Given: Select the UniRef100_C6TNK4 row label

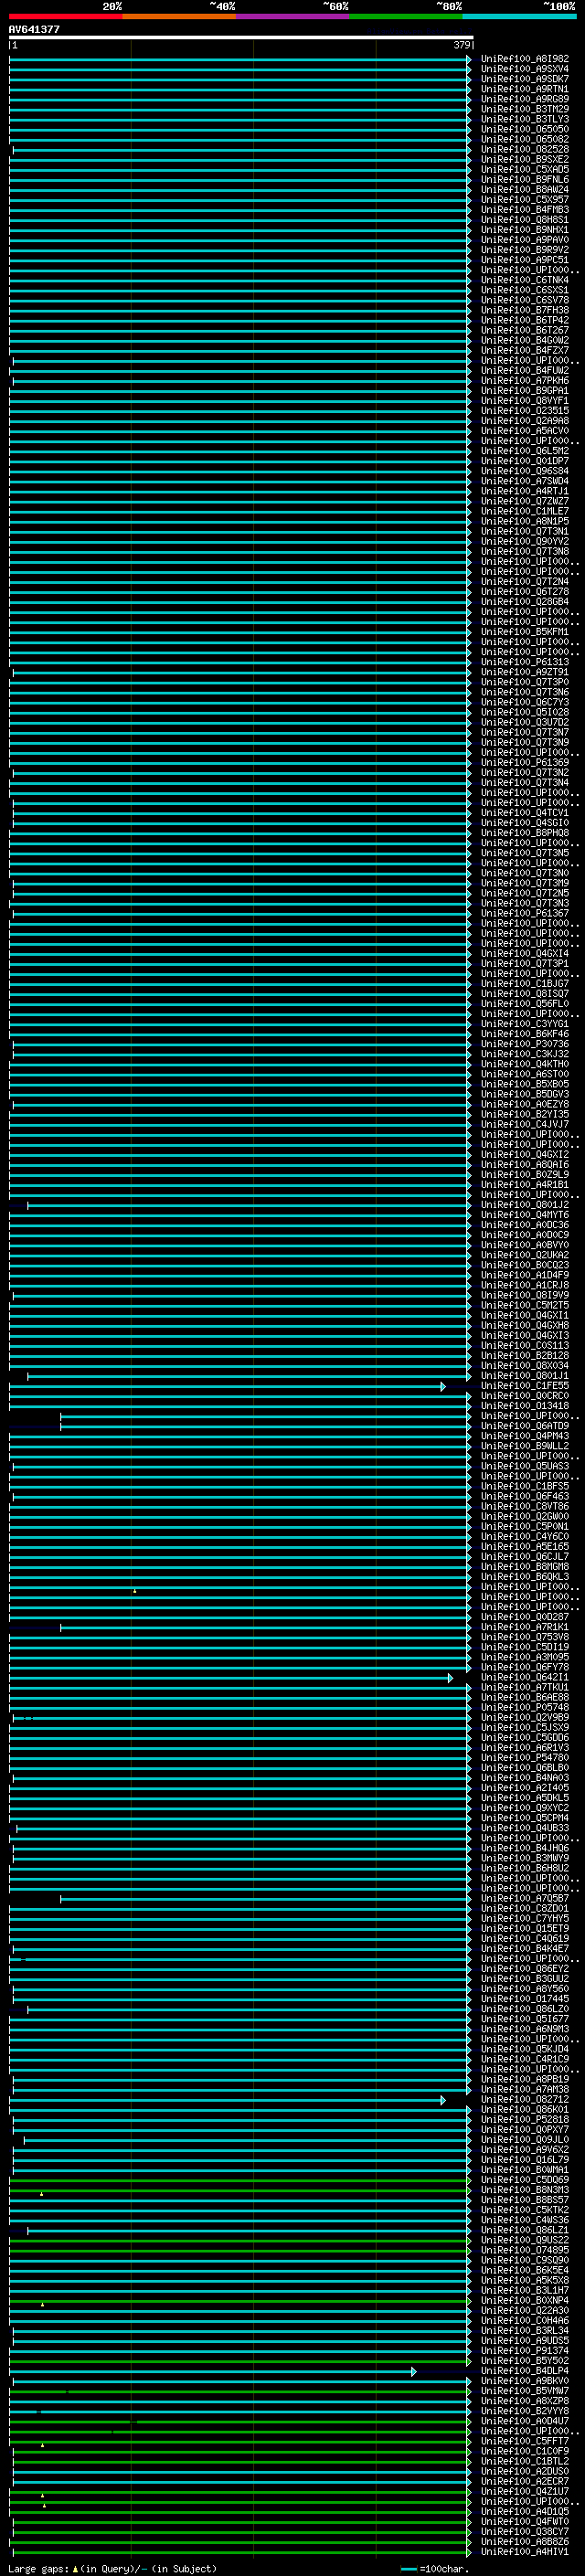Looking at the screenshot, I should [x=525, y=280].
